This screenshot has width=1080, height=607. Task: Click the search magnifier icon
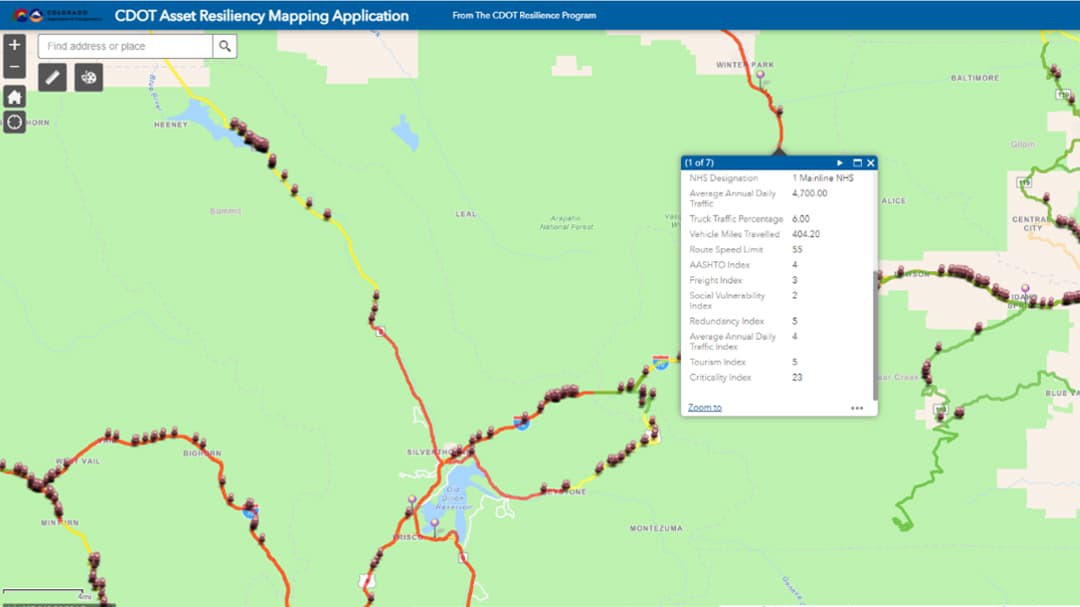(225, 46)
